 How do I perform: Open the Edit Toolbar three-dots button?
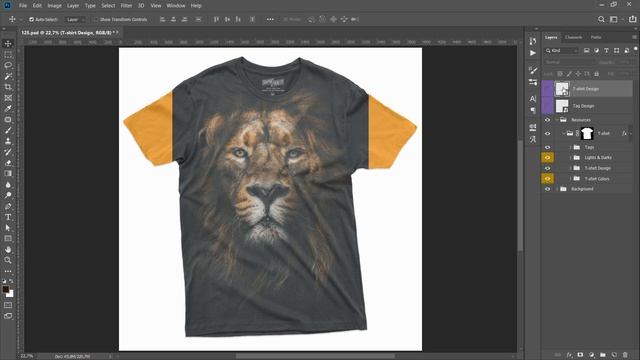[x=8, y=271]
